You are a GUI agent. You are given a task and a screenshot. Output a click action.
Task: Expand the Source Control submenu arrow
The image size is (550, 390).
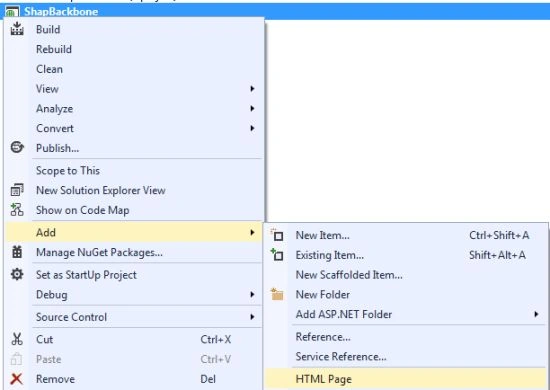252,317
